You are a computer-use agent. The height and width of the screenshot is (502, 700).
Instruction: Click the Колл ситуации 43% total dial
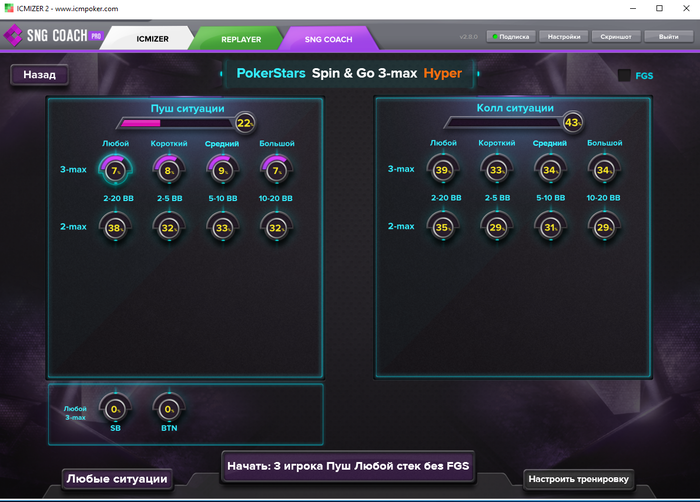click(x=573, y=122)
